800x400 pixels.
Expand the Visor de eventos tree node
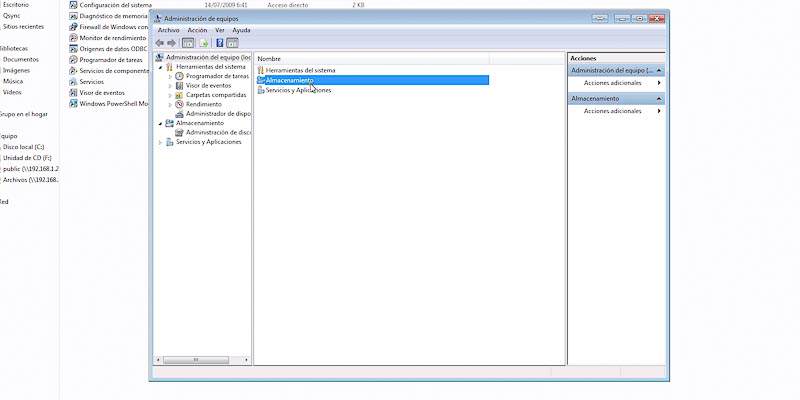coord(170,86)
